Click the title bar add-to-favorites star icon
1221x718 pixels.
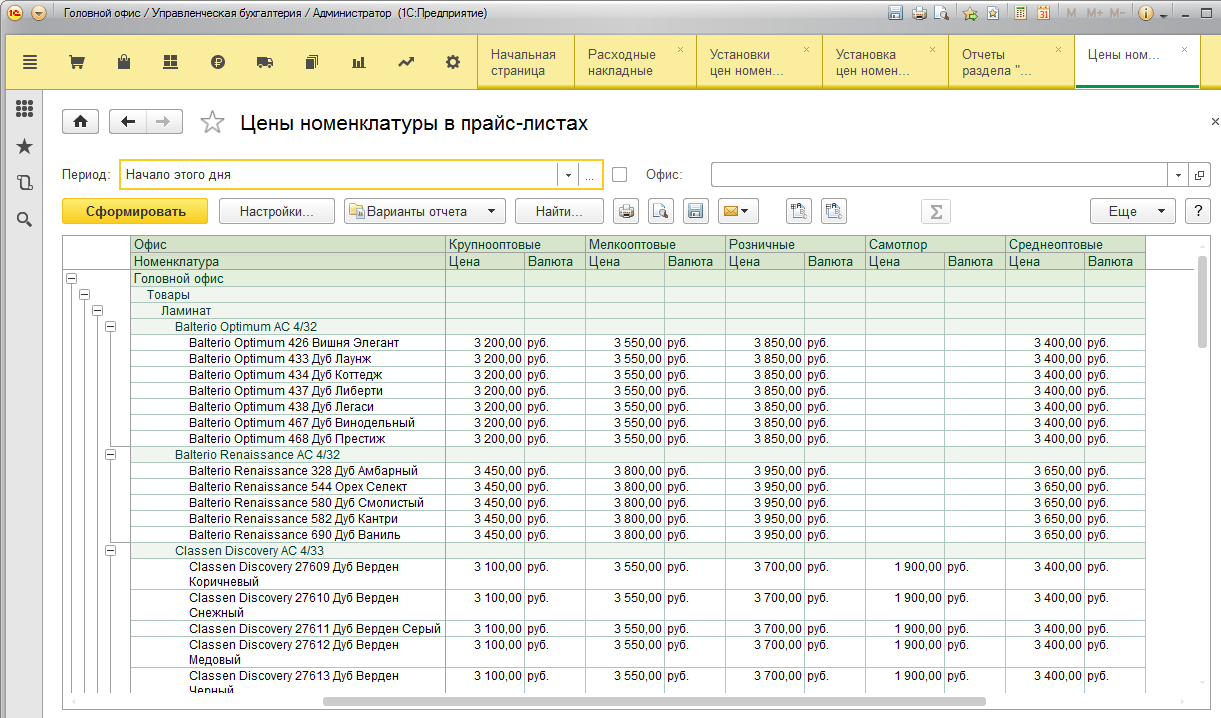969,14
